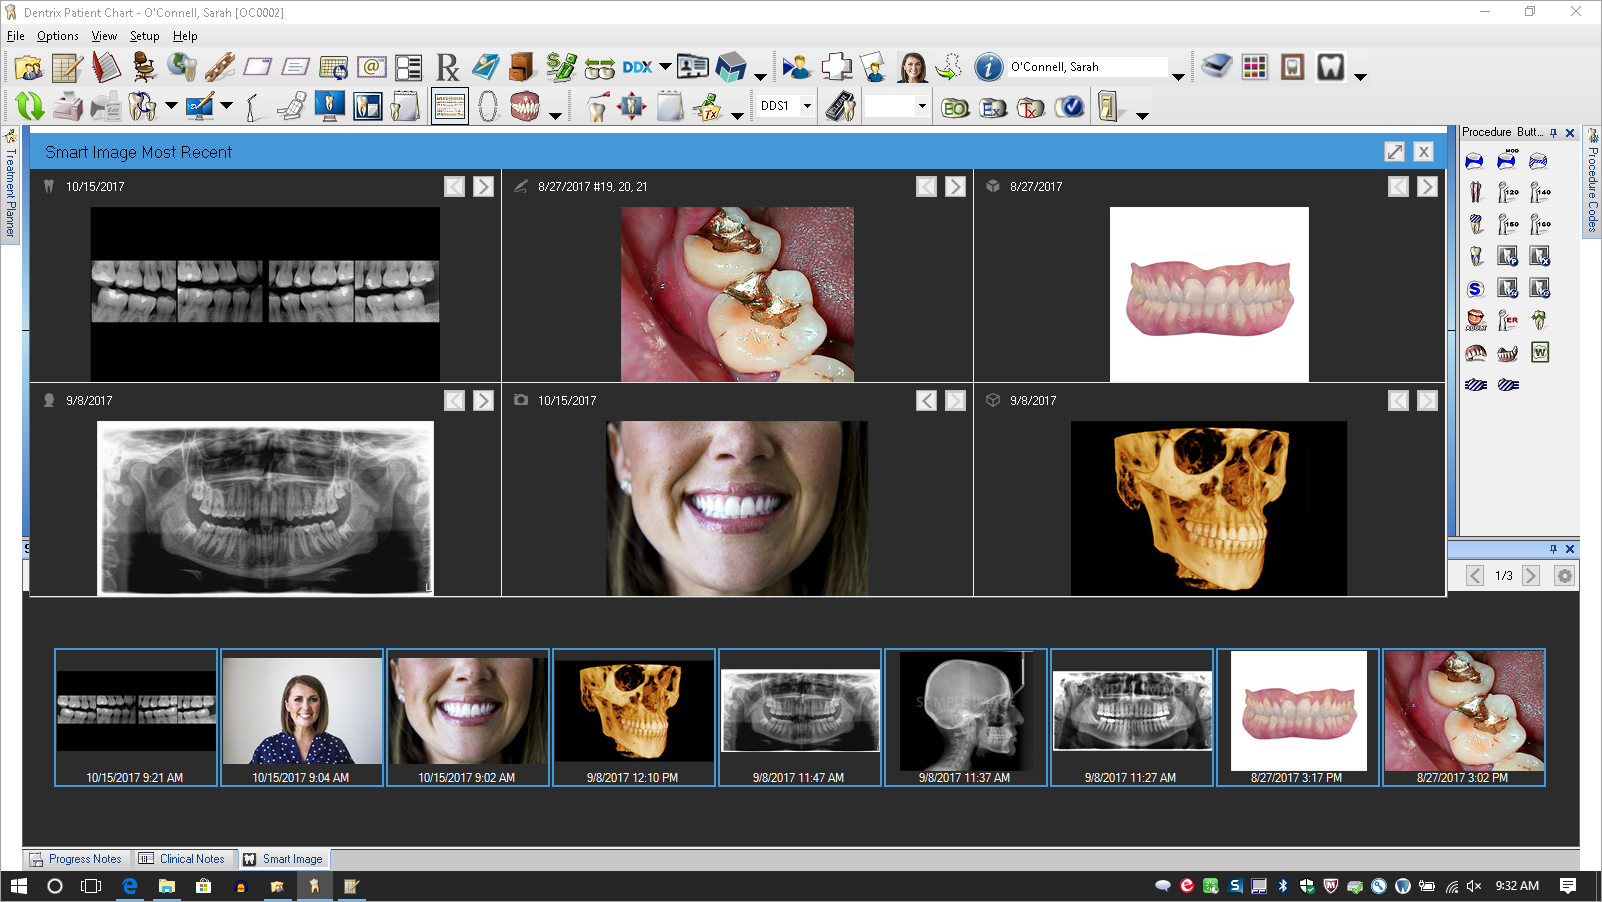Go to the next page of the 1/3 pager

[1532, 576]
